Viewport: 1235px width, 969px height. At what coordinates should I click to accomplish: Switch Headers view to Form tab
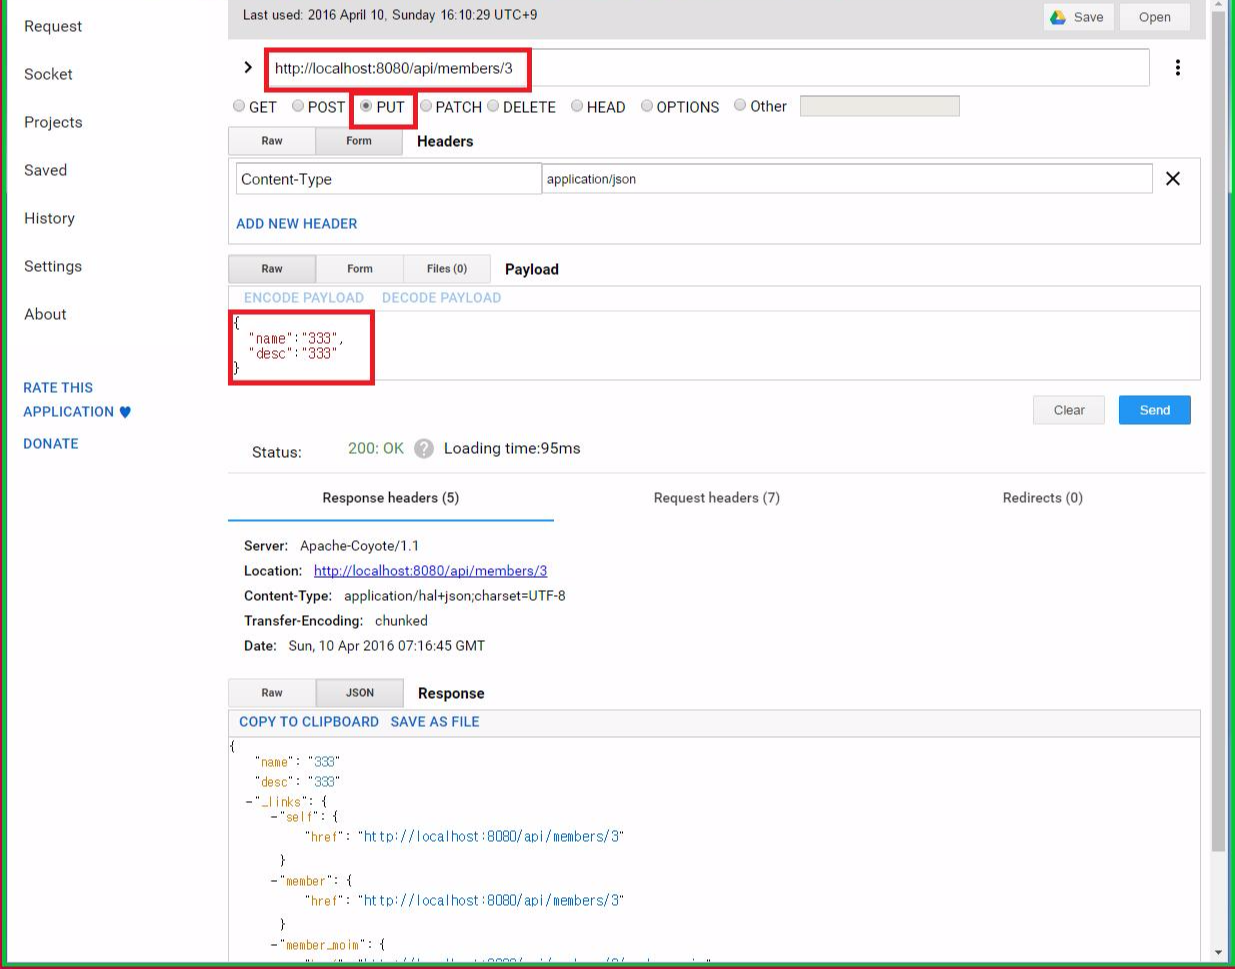click(x=359, y=141)
